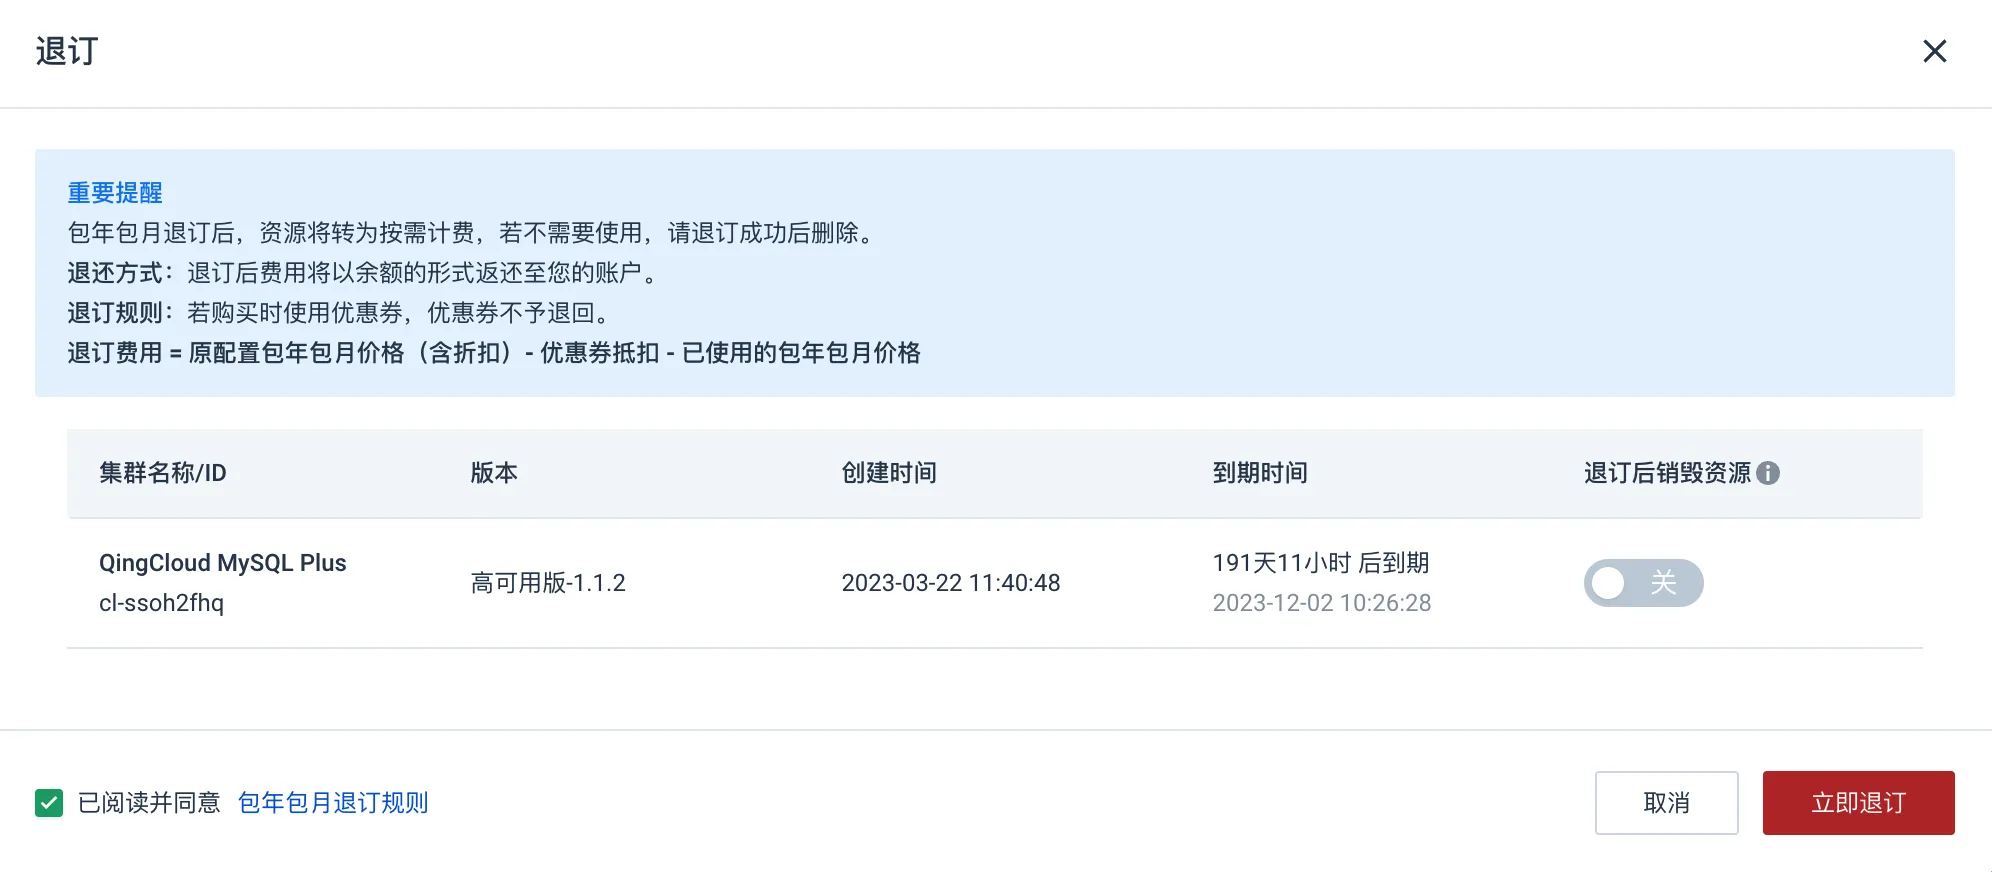The height and width of the screenshot is (872, 1992).
Task: Uncheck the 已阅读并同意 checkbox
Action: [49, 803]
